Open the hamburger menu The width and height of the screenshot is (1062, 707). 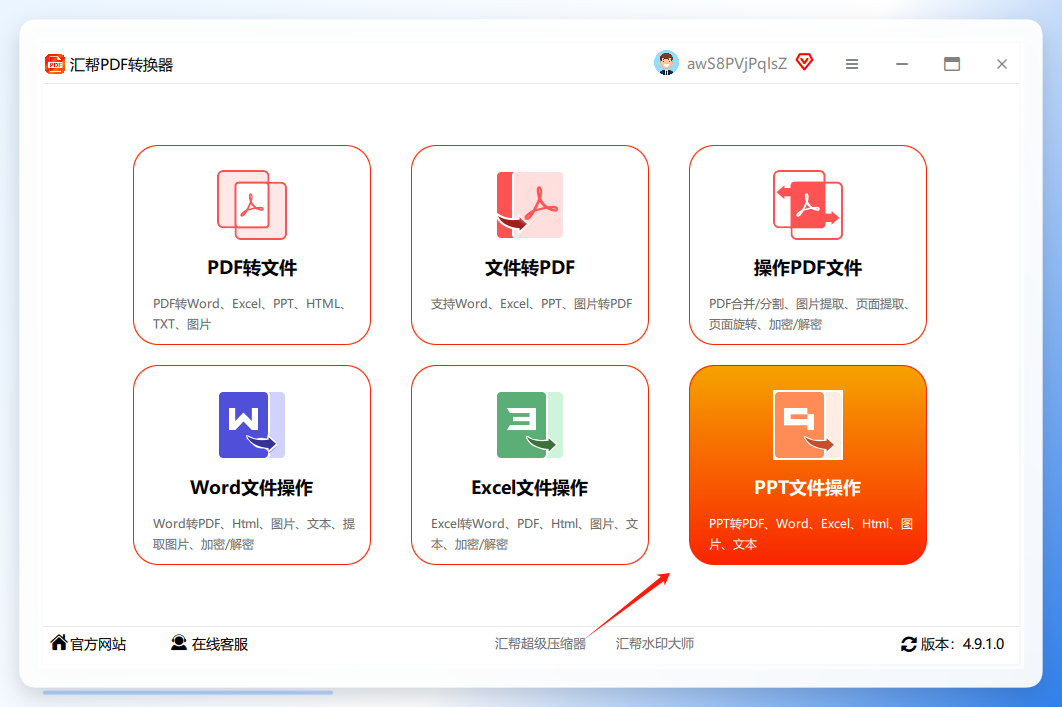tap(852, 64)
